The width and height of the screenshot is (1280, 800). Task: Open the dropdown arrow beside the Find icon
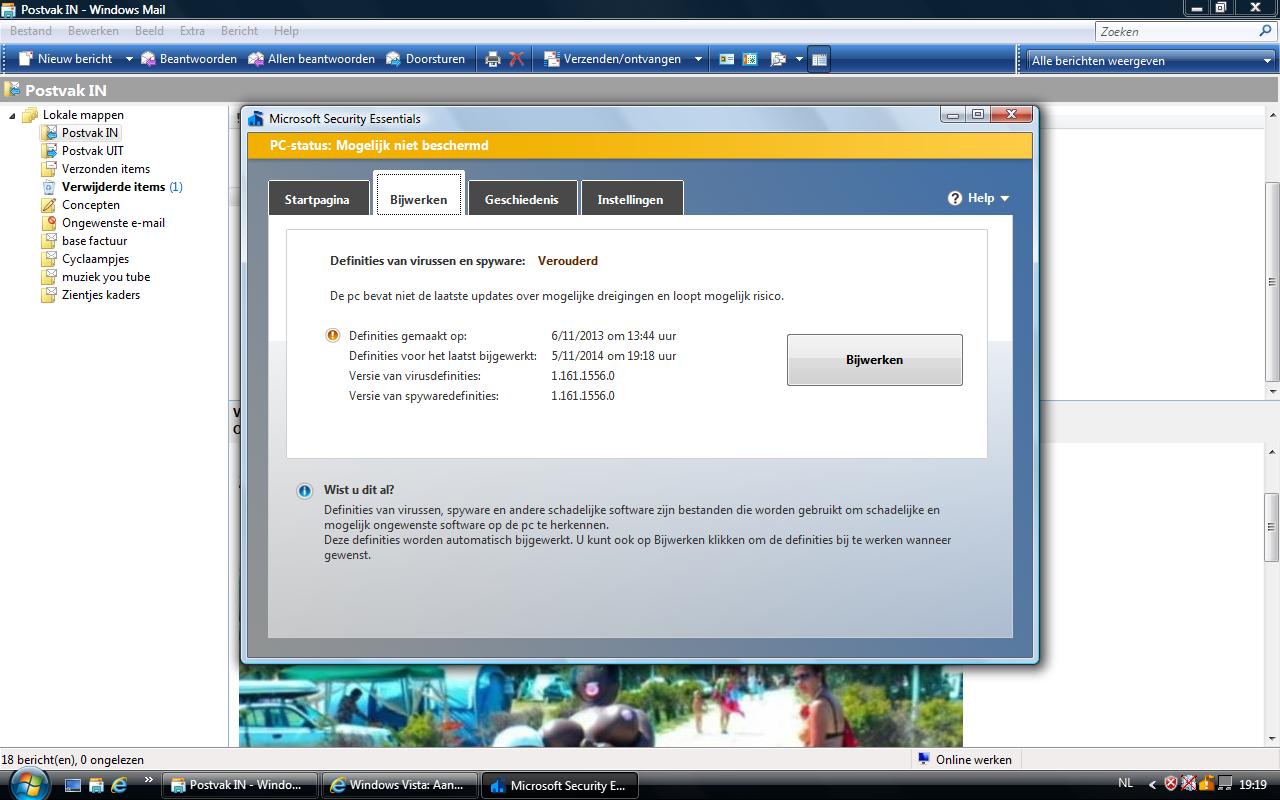pos(799,59)
